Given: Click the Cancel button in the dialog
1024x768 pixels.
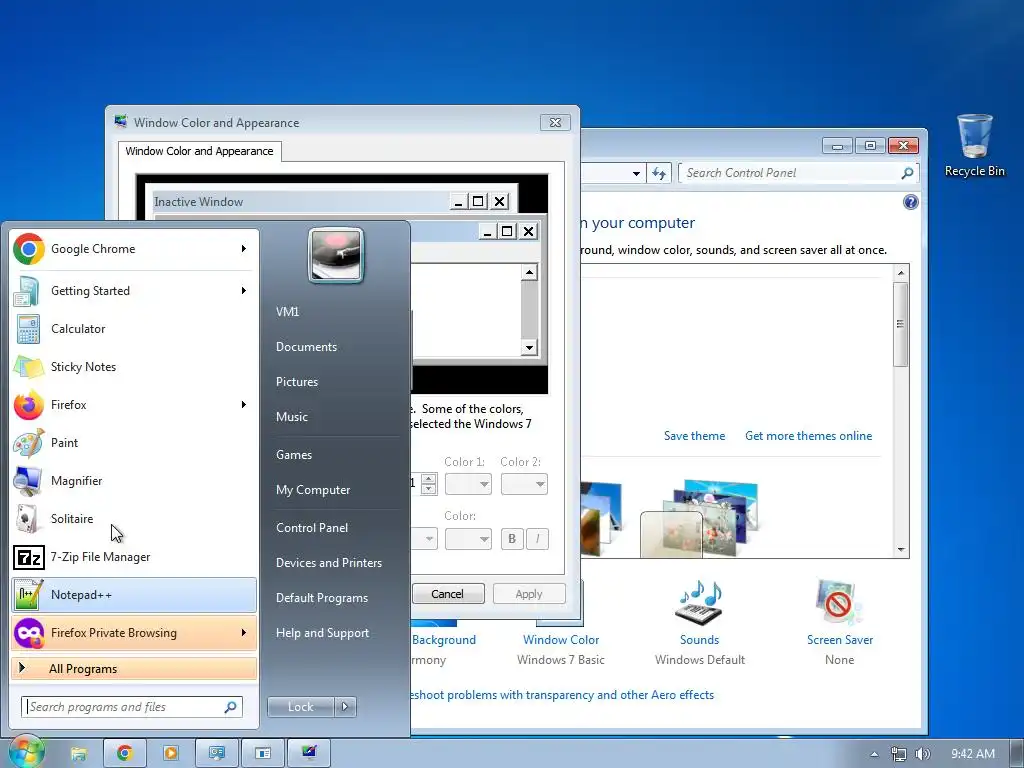Looking at the screenshot, I should 447,594.
